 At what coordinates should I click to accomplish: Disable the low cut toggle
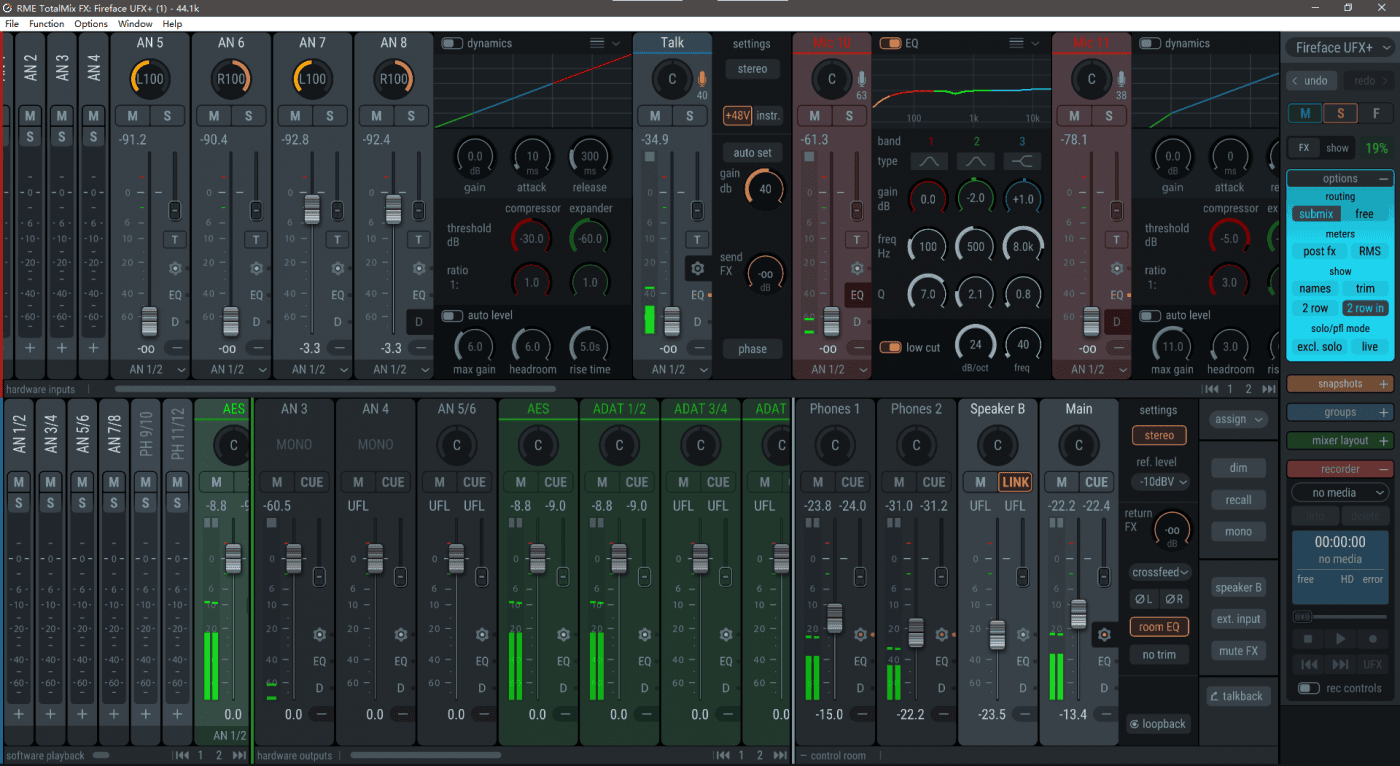point(889,347)
